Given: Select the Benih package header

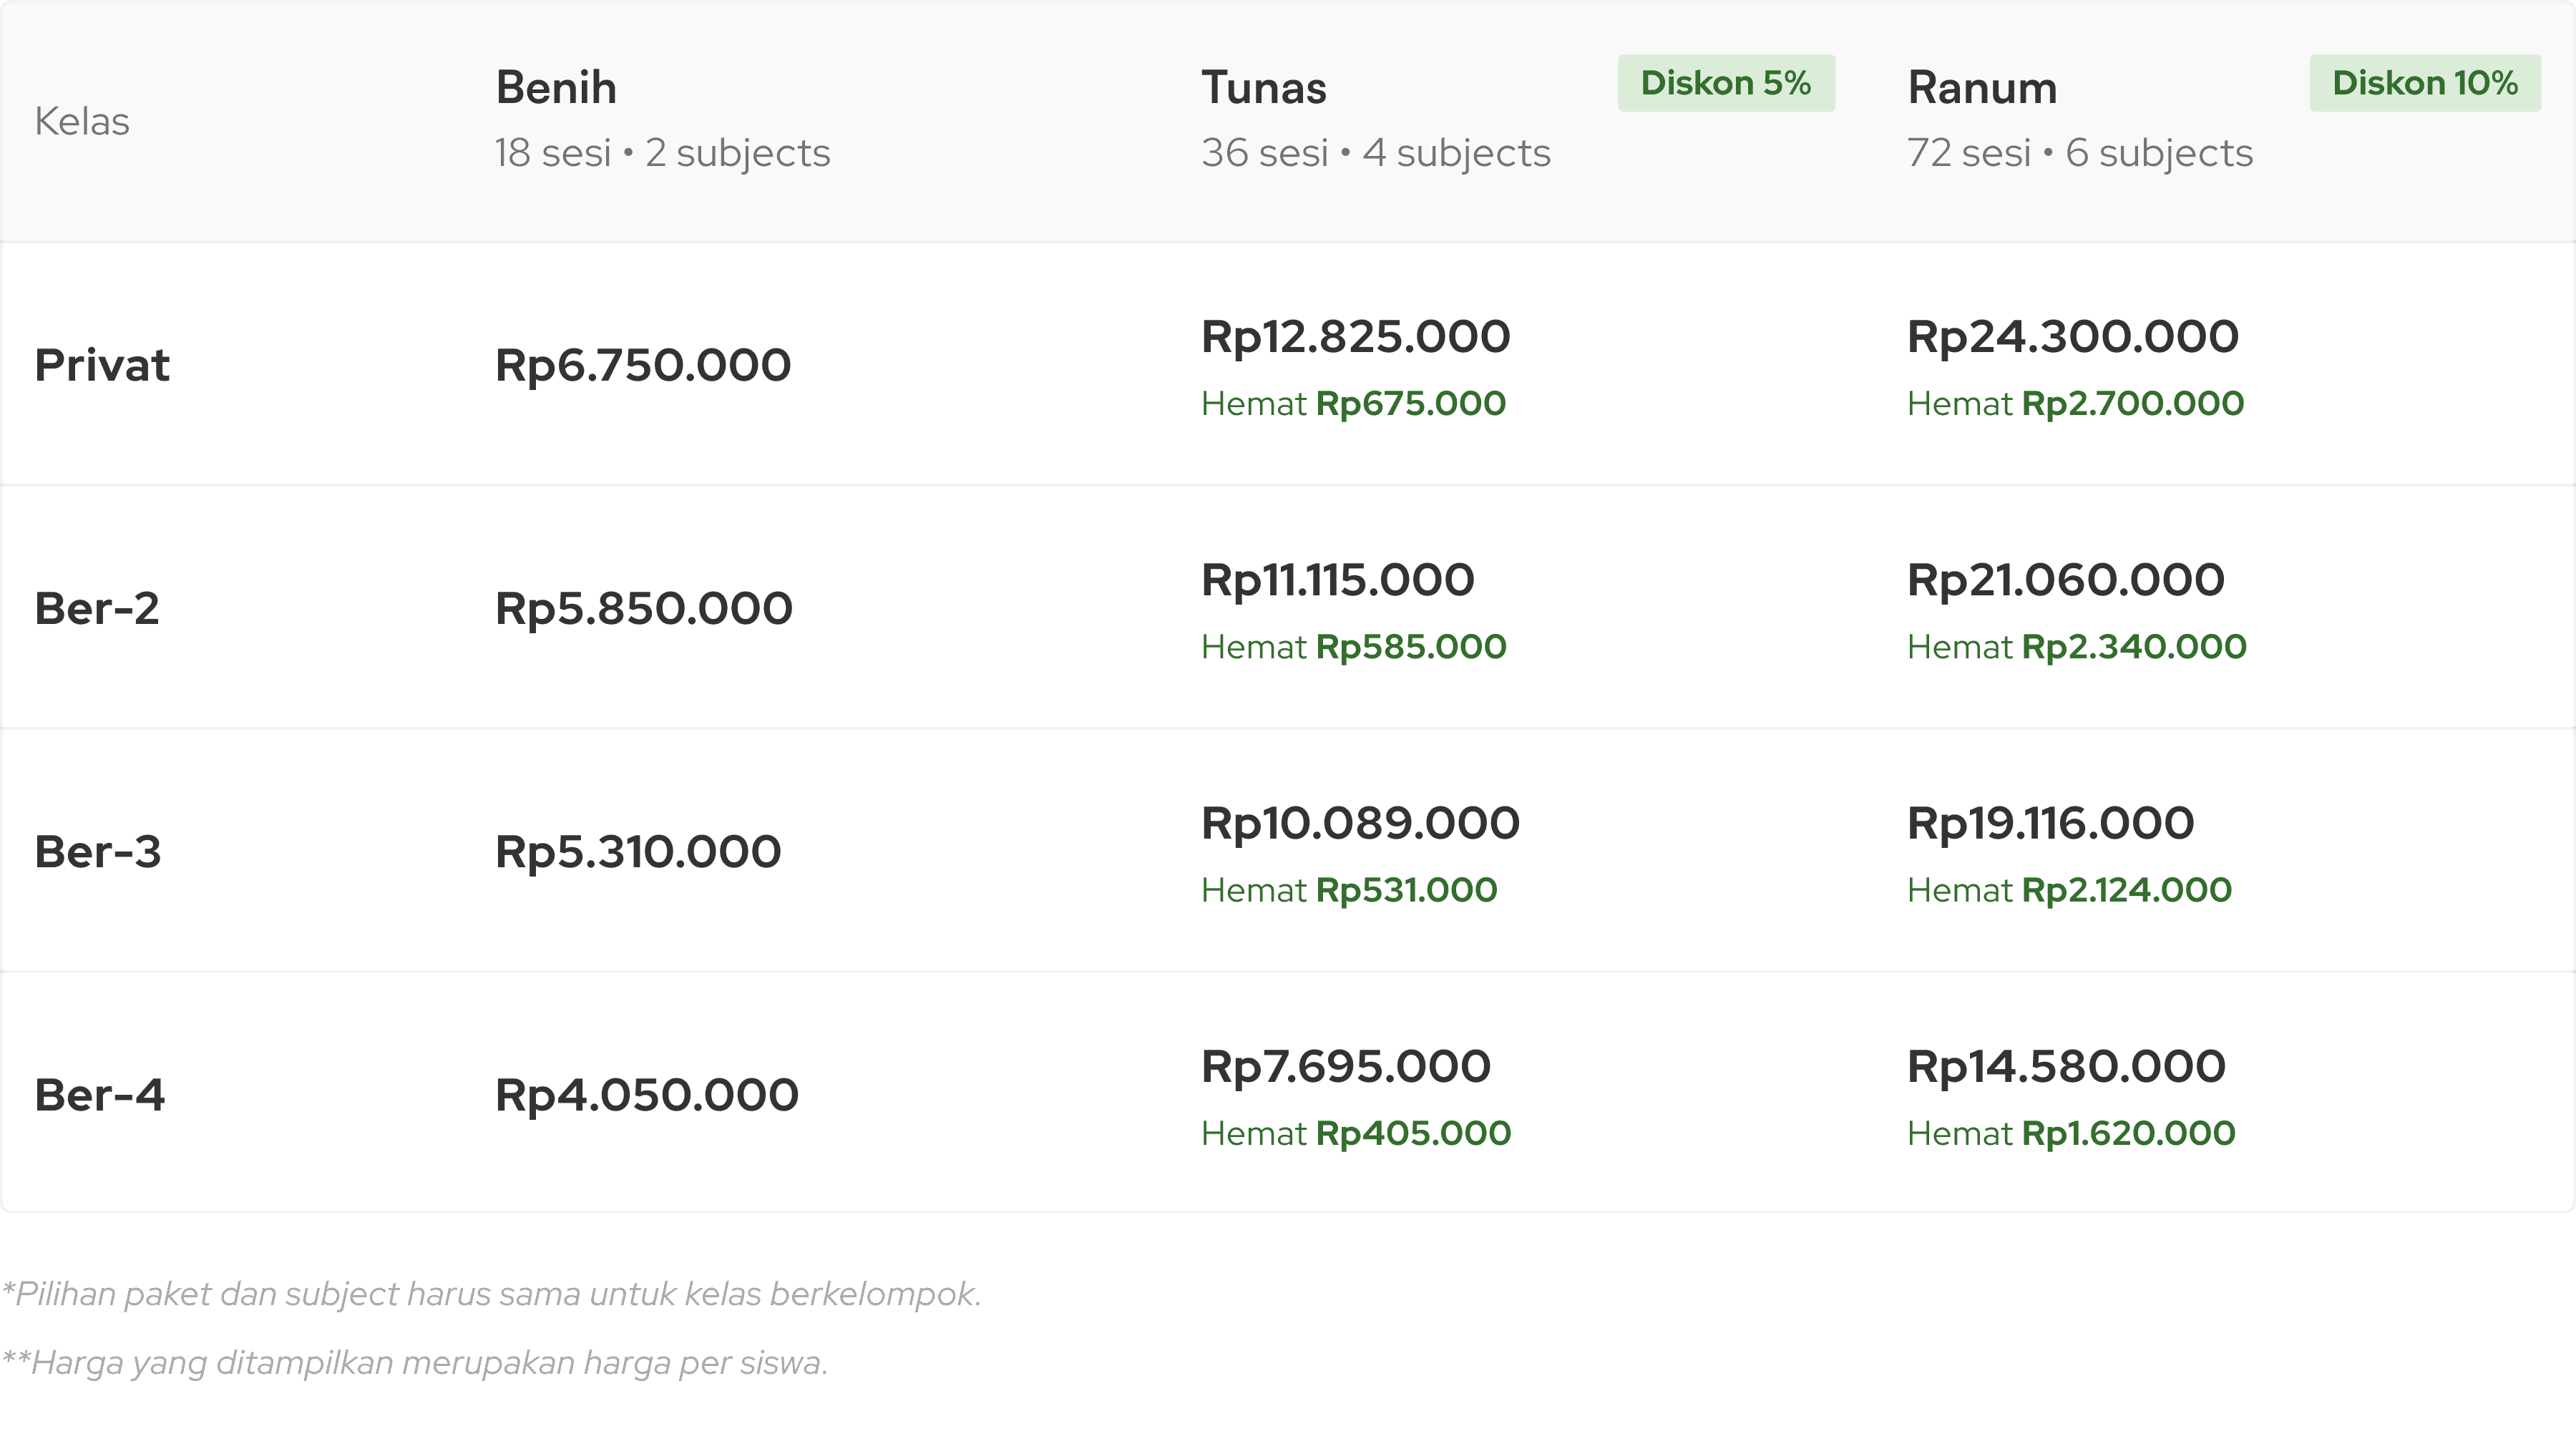Looking at the screenshot, I should coord(556,88).
